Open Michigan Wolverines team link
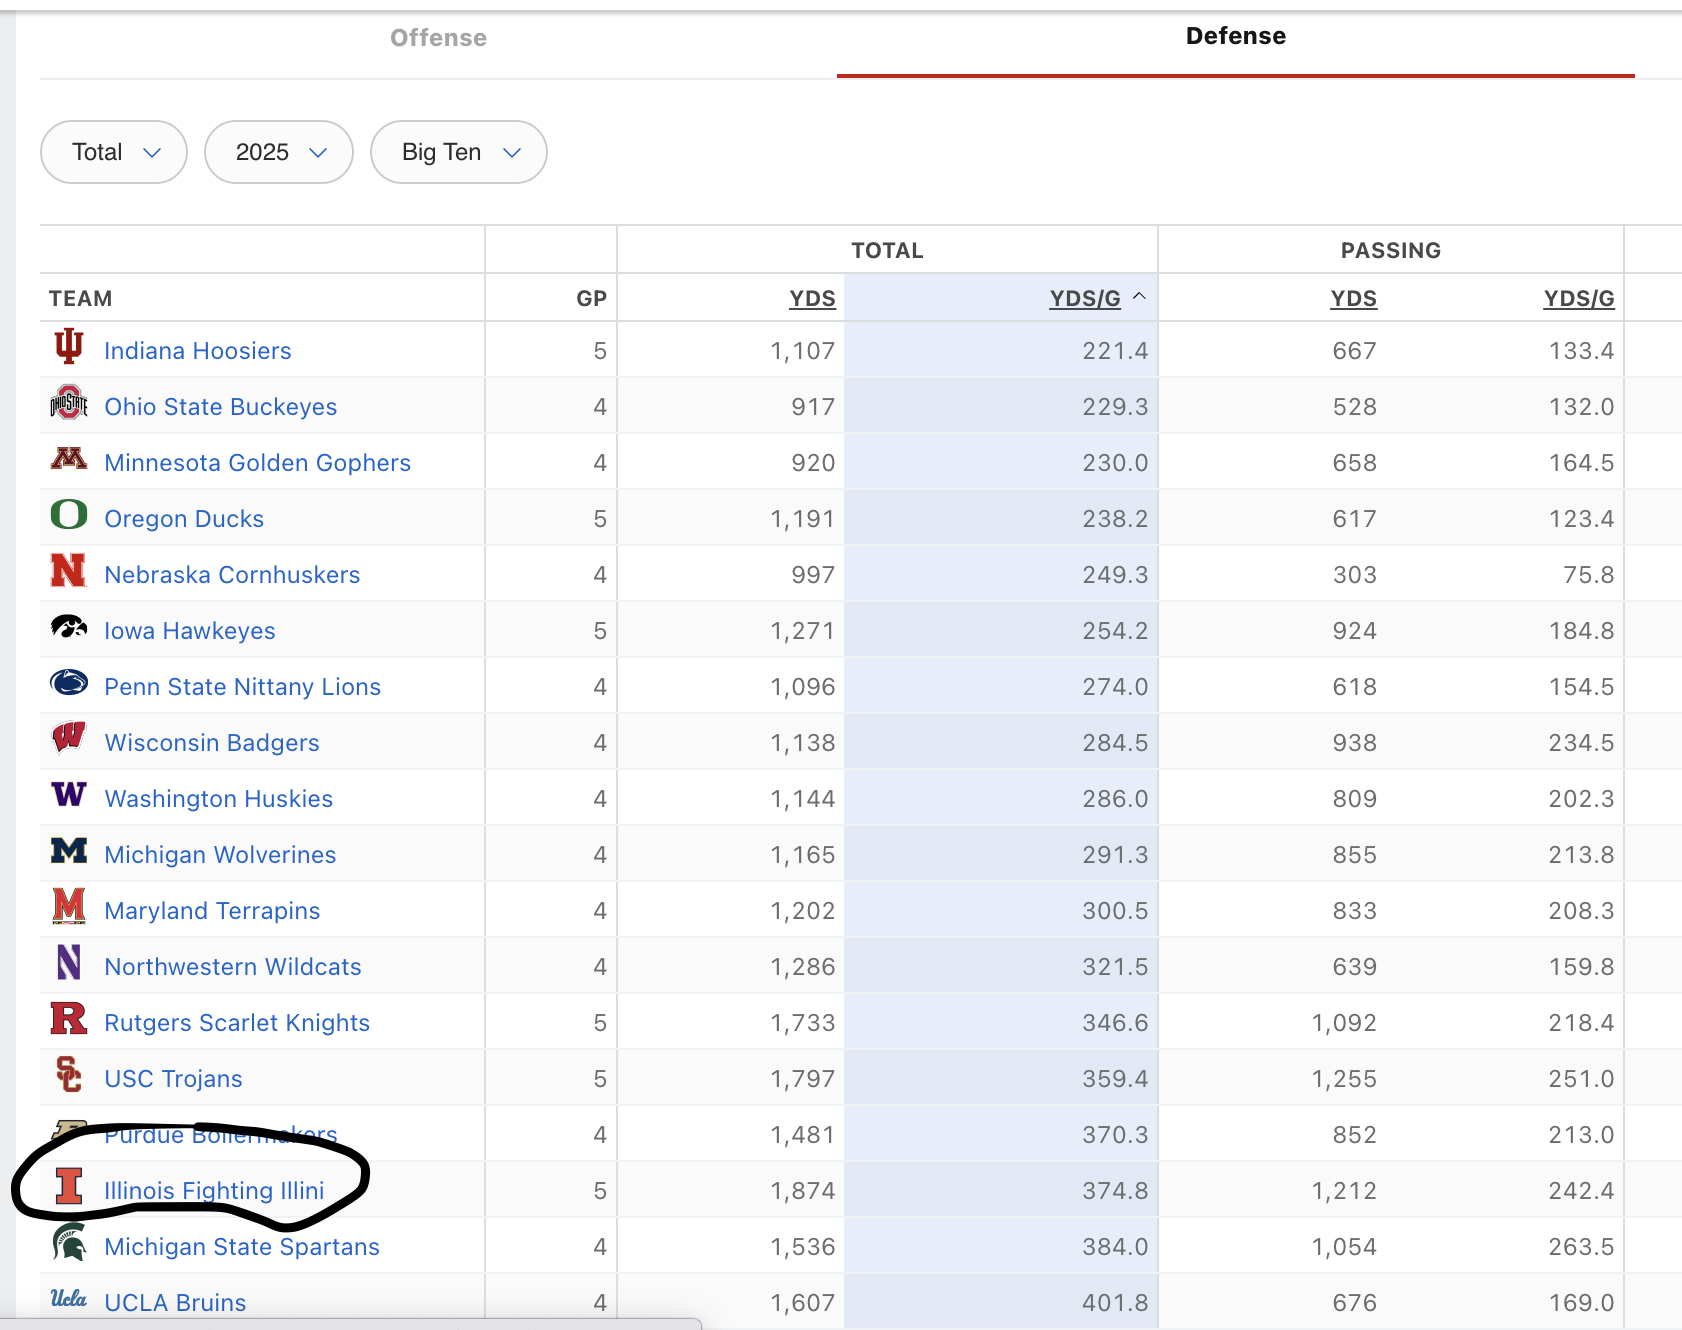 (220, 855)
